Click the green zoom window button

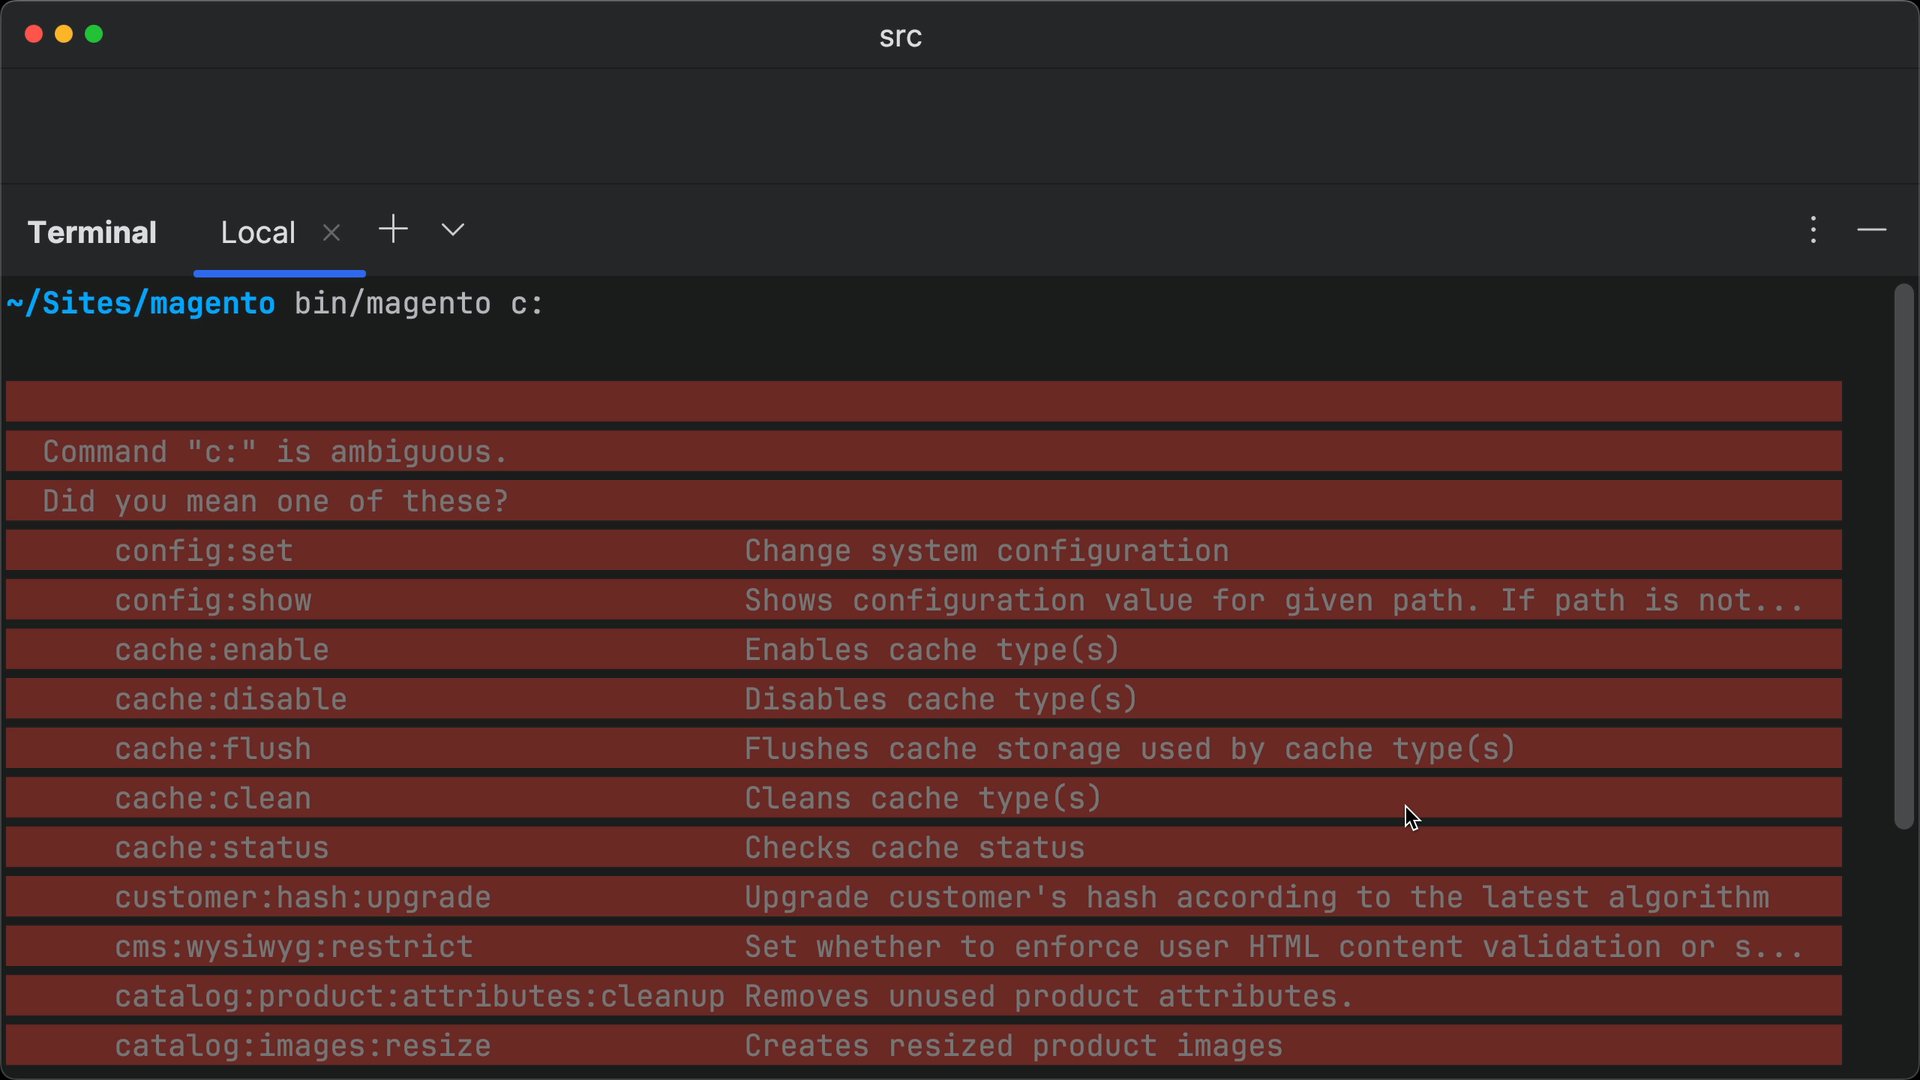(94, 34)
